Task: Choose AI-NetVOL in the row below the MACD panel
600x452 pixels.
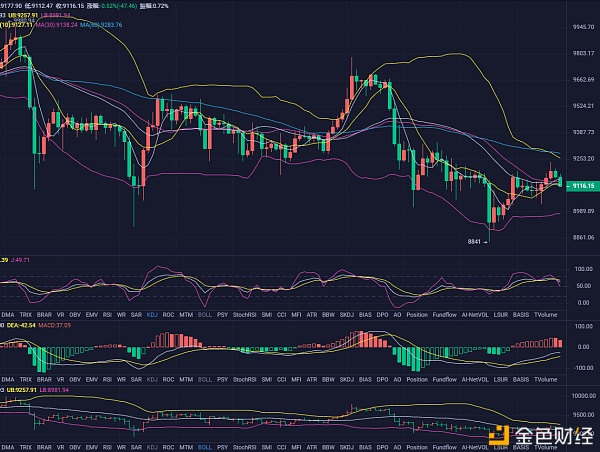Action: tap(475, 379)
